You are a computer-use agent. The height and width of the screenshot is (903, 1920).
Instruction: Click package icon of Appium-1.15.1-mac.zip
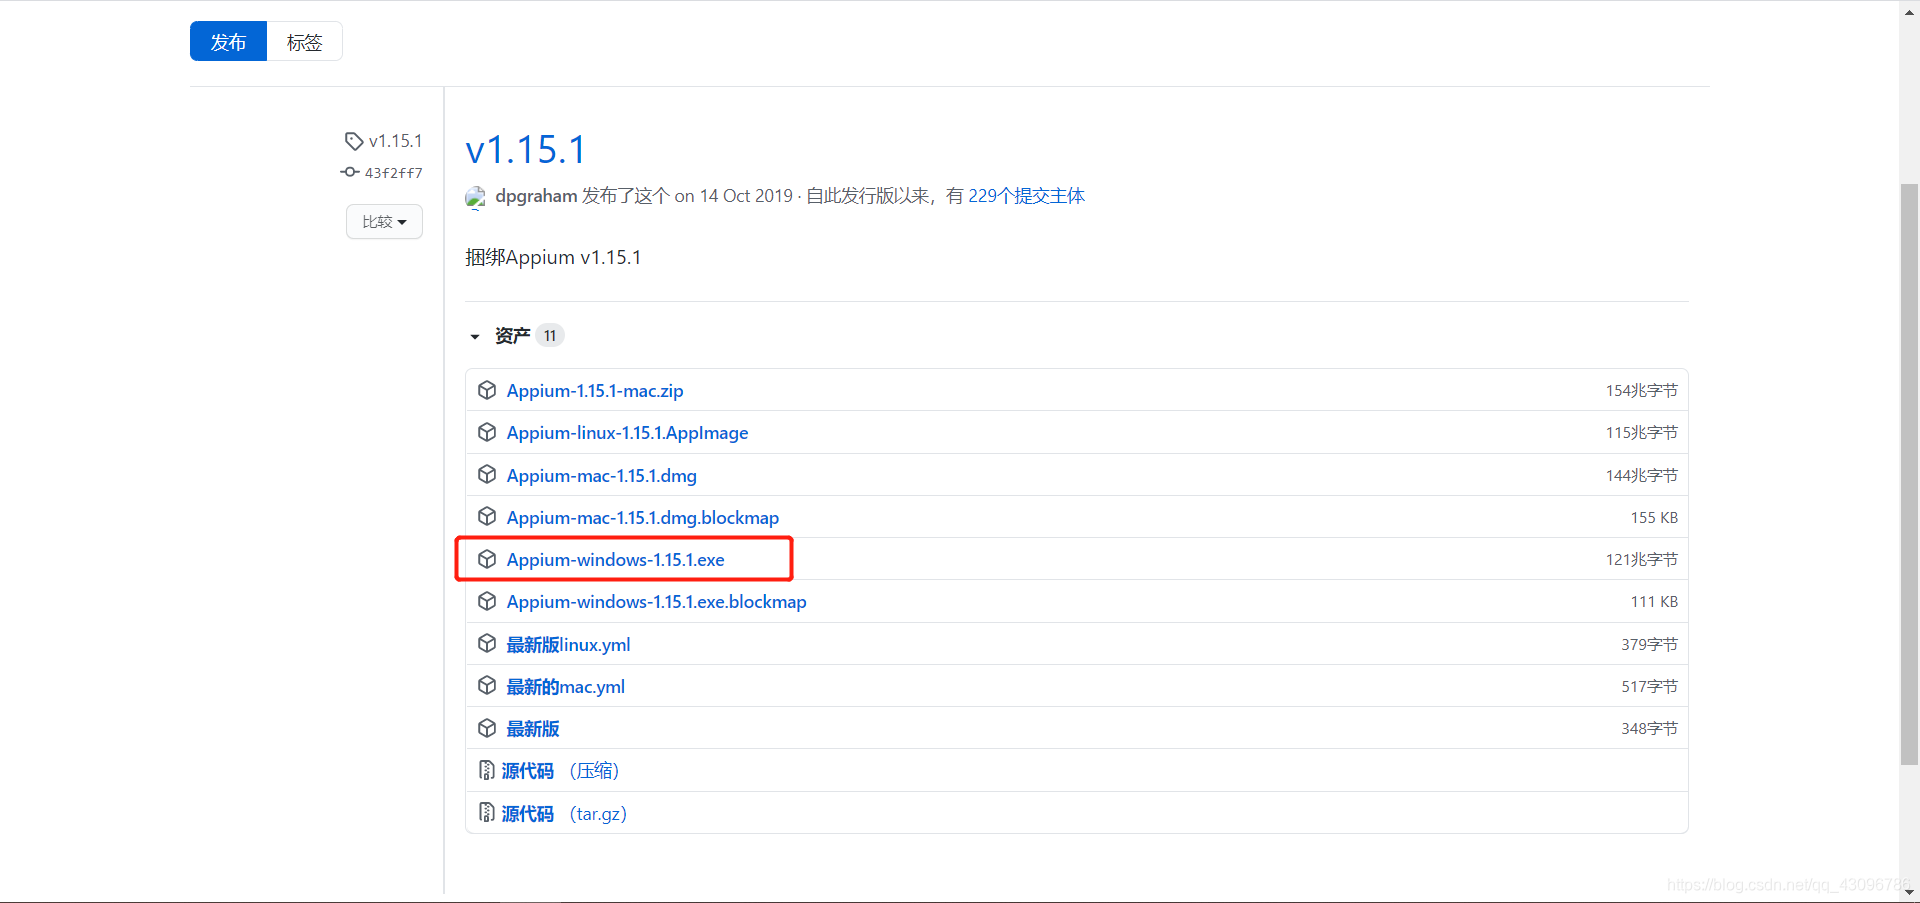[487, 390]
